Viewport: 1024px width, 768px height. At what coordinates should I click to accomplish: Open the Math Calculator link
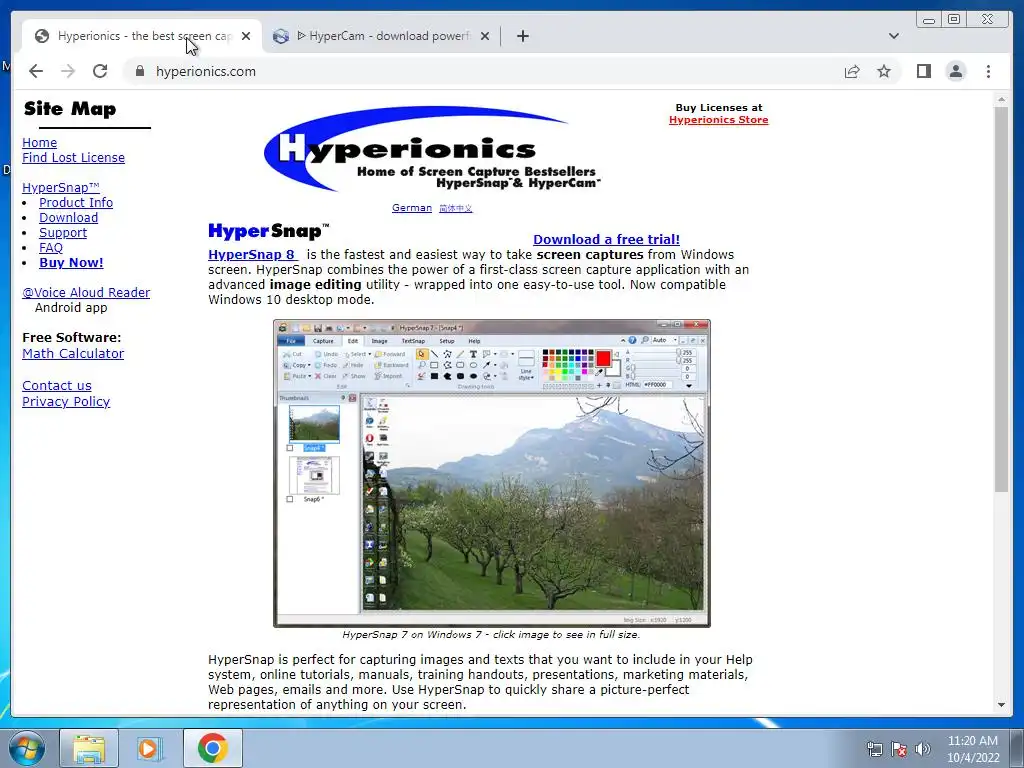(73, 353)
